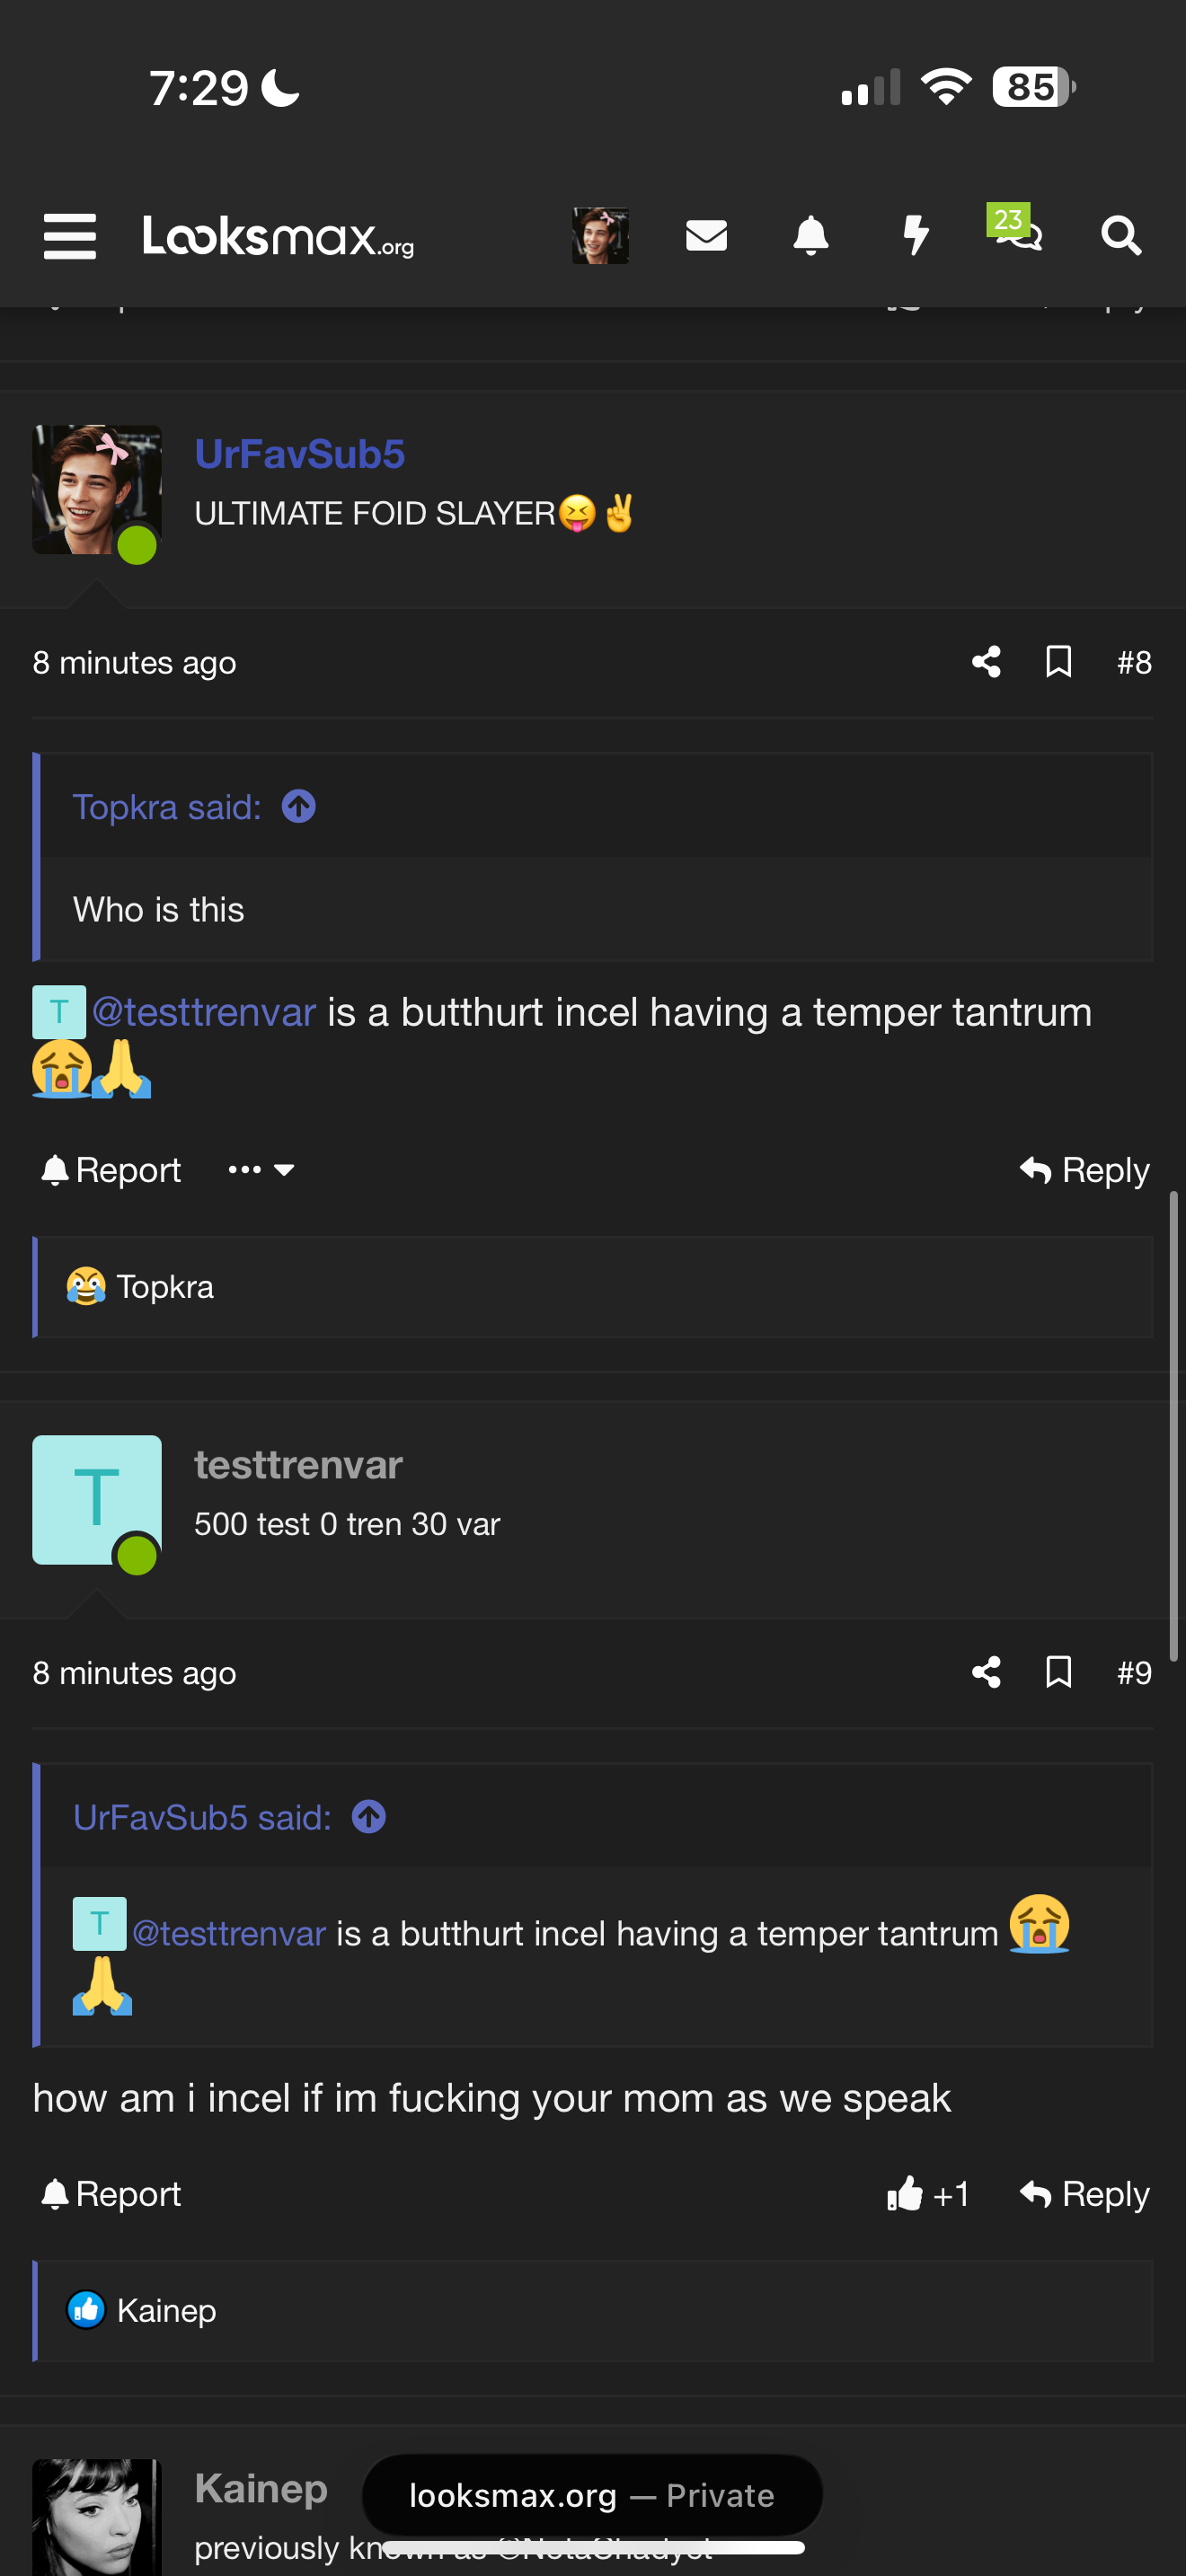This screenshot has height=2576, width=1186.
Task: Open the notifications bell in header
Action: [x=810, y=236]
